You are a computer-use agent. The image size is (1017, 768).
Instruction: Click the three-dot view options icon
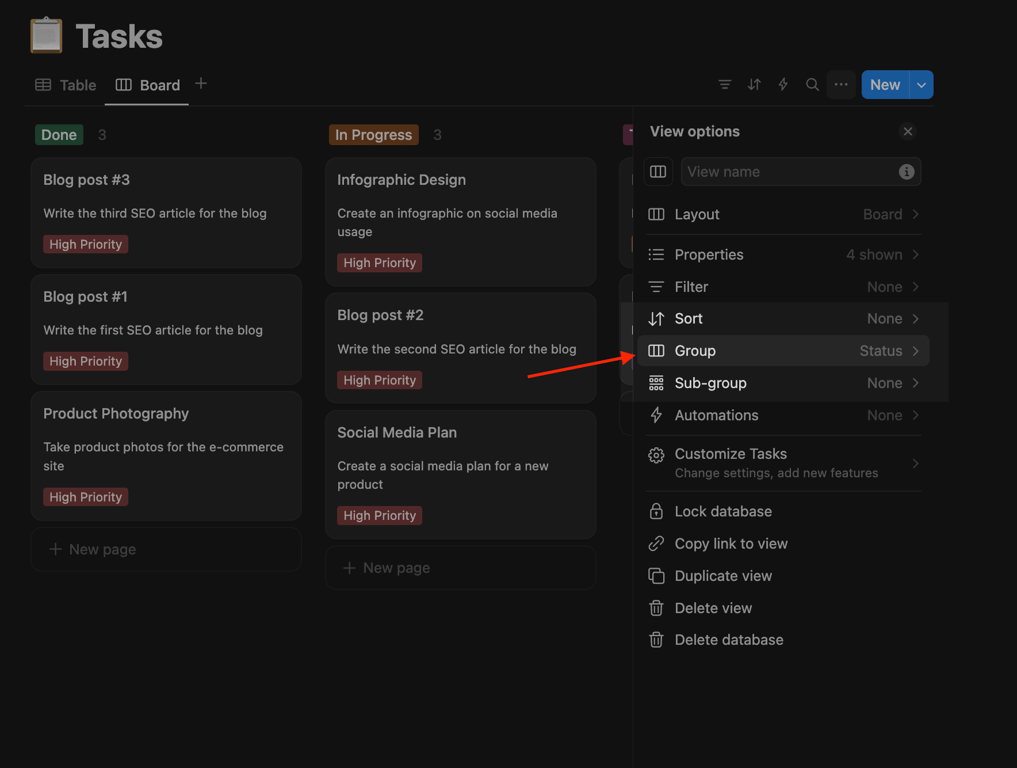(841, 85)
